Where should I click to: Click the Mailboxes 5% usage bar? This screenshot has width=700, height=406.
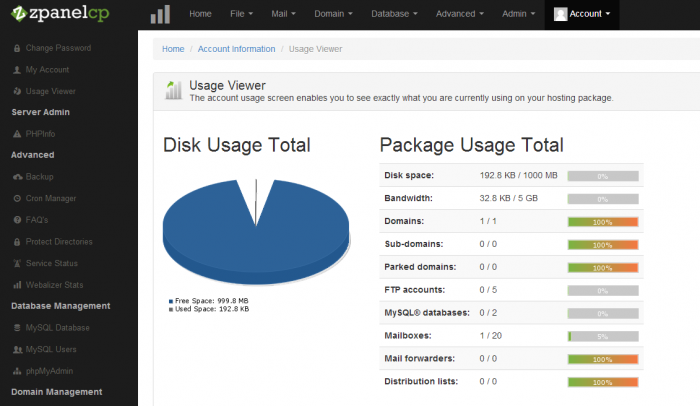(x=602, y=336)
